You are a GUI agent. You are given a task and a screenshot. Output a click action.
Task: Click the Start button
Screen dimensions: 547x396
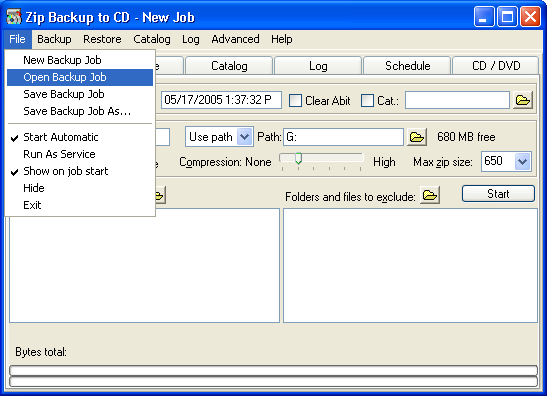coord(498,194)
